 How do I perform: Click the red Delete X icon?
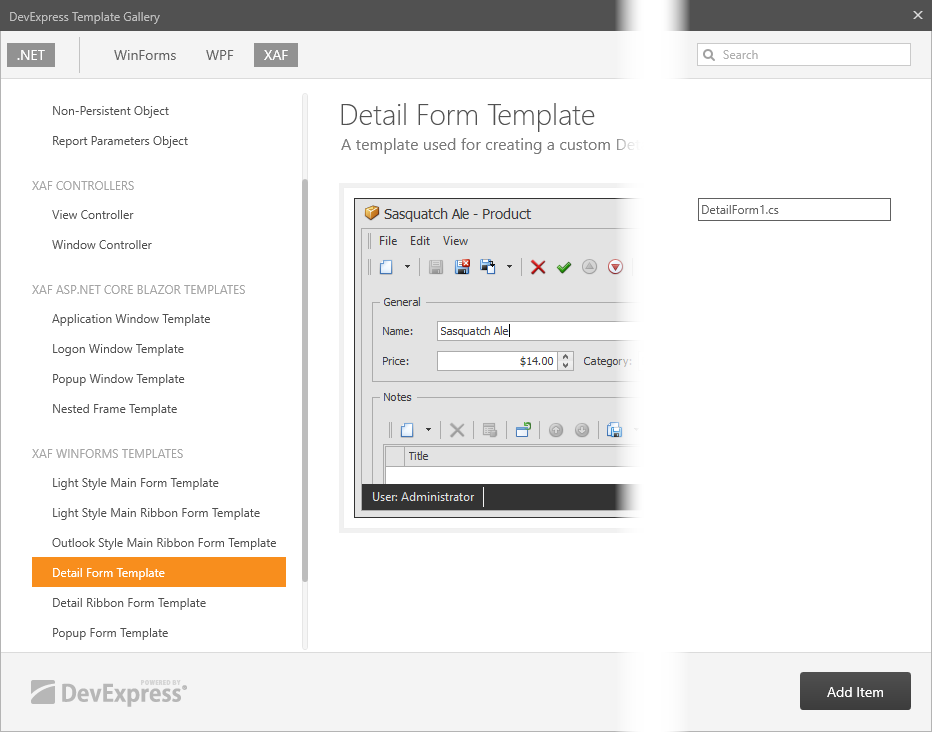click(538, 267)
